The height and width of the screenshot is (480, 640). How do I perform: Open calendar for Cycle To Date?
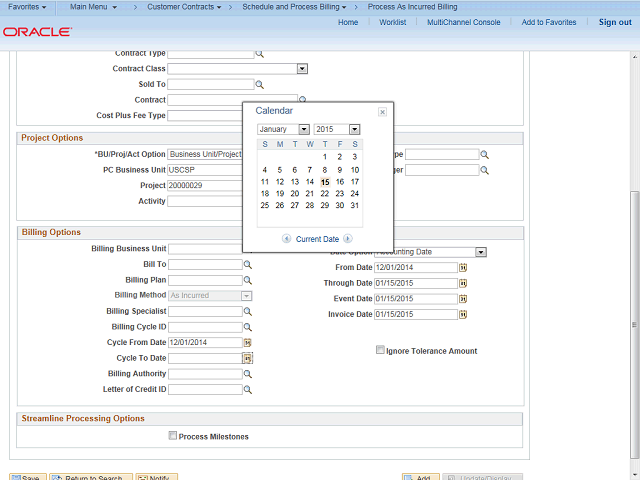248,358
